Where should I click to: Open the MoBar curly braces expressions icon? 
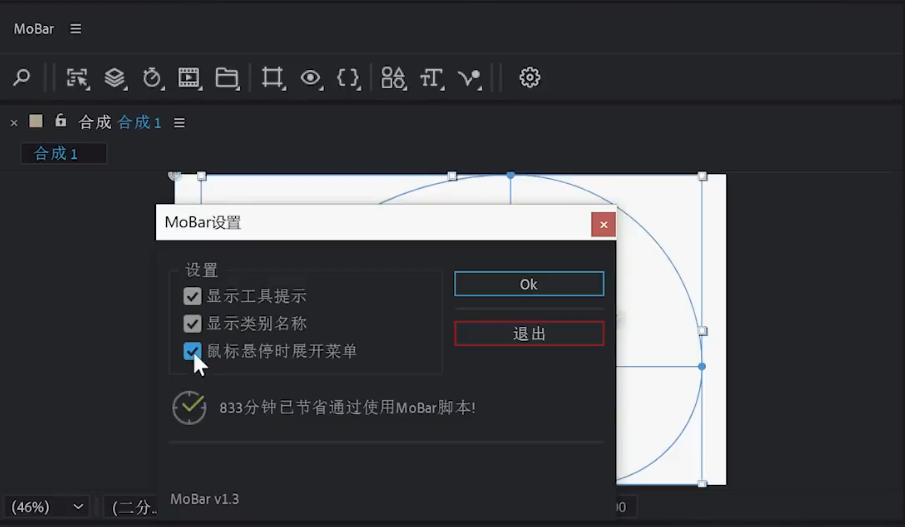tap(349, 78)
